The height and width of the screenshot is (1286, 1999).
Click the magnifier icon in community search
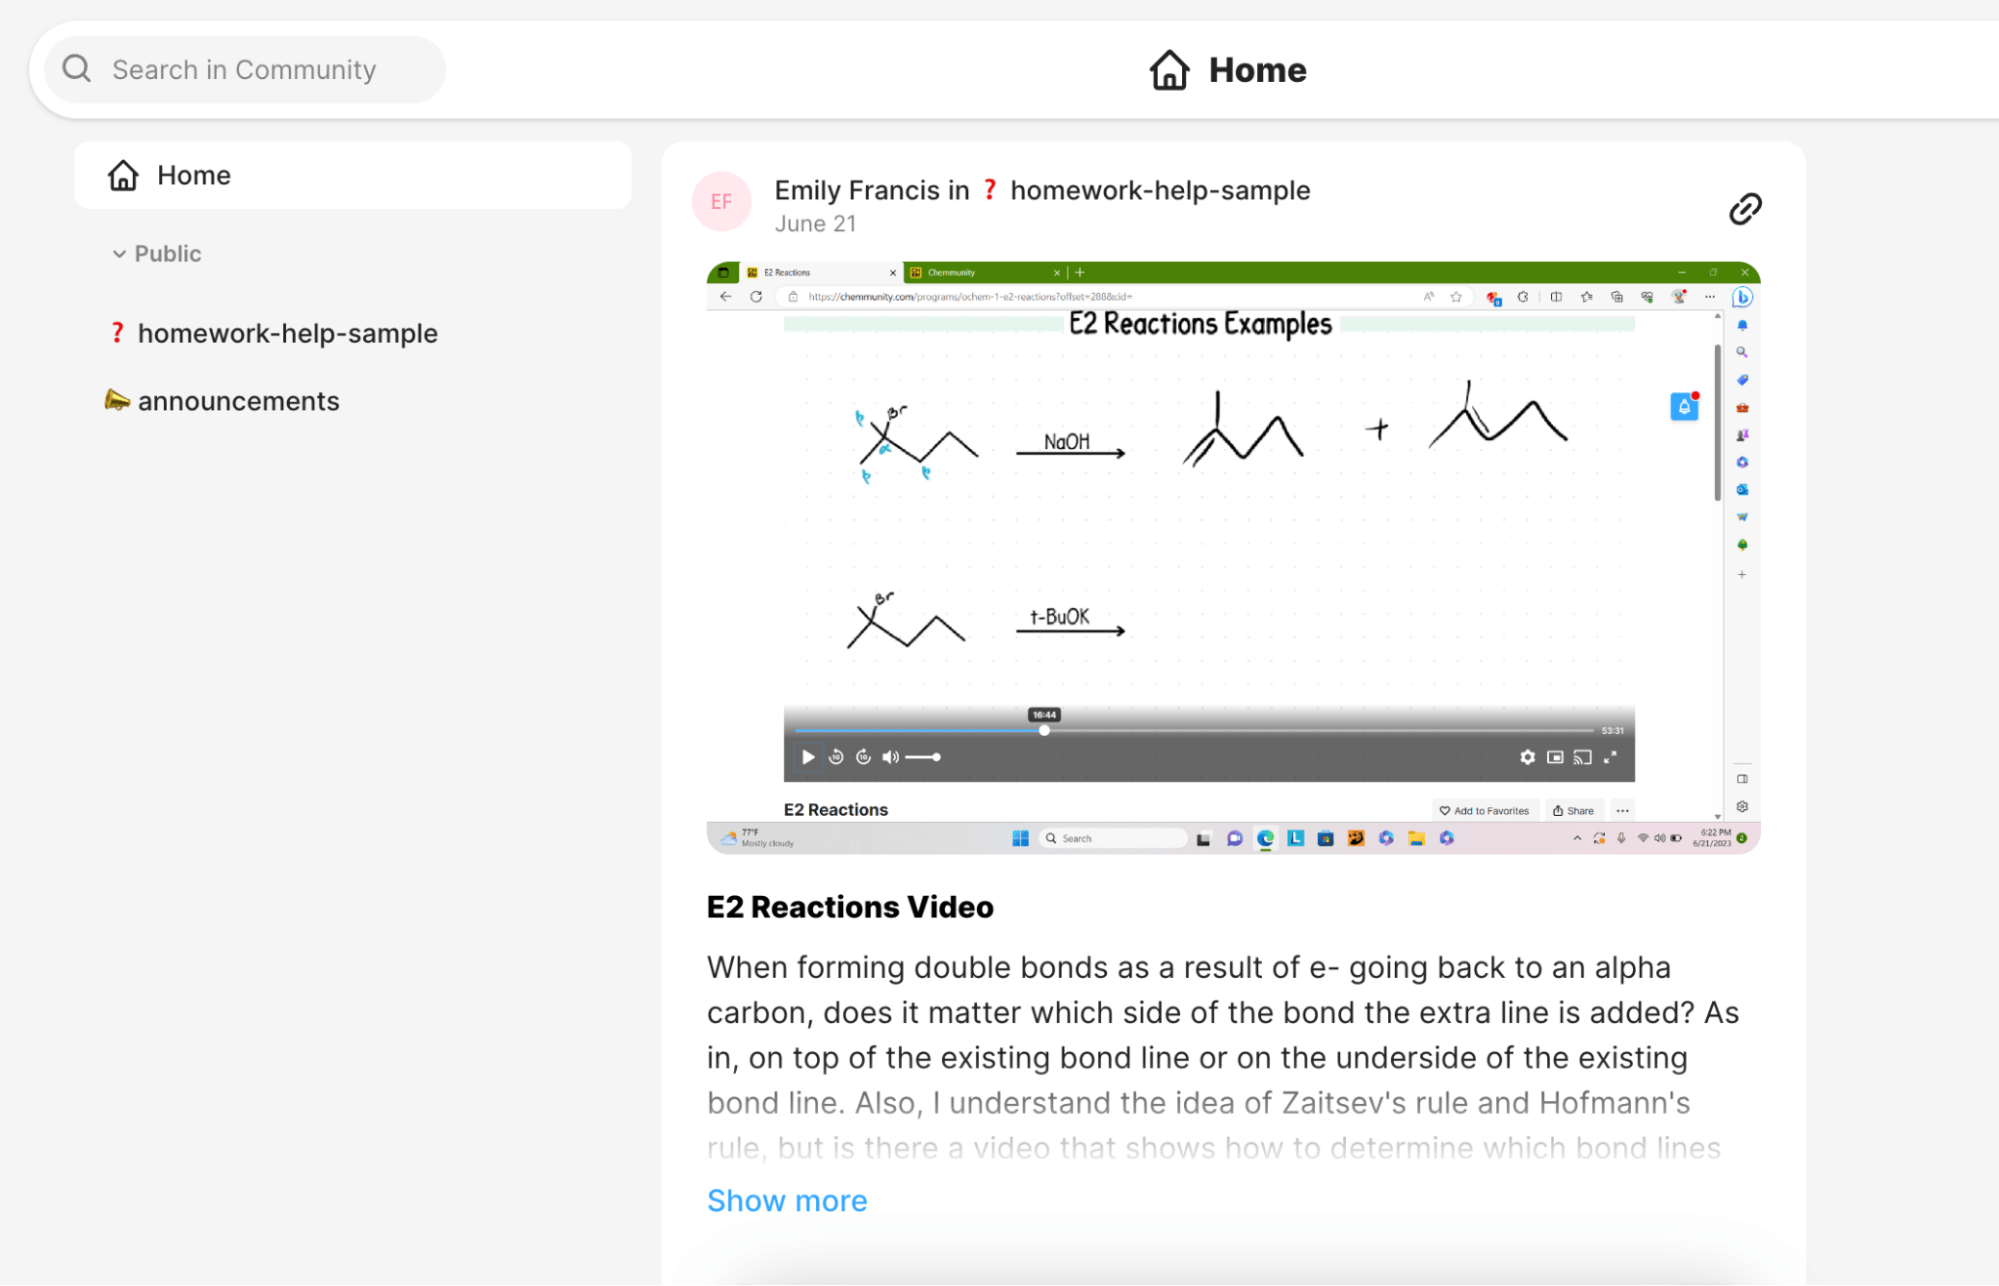(x=77, y=69)
